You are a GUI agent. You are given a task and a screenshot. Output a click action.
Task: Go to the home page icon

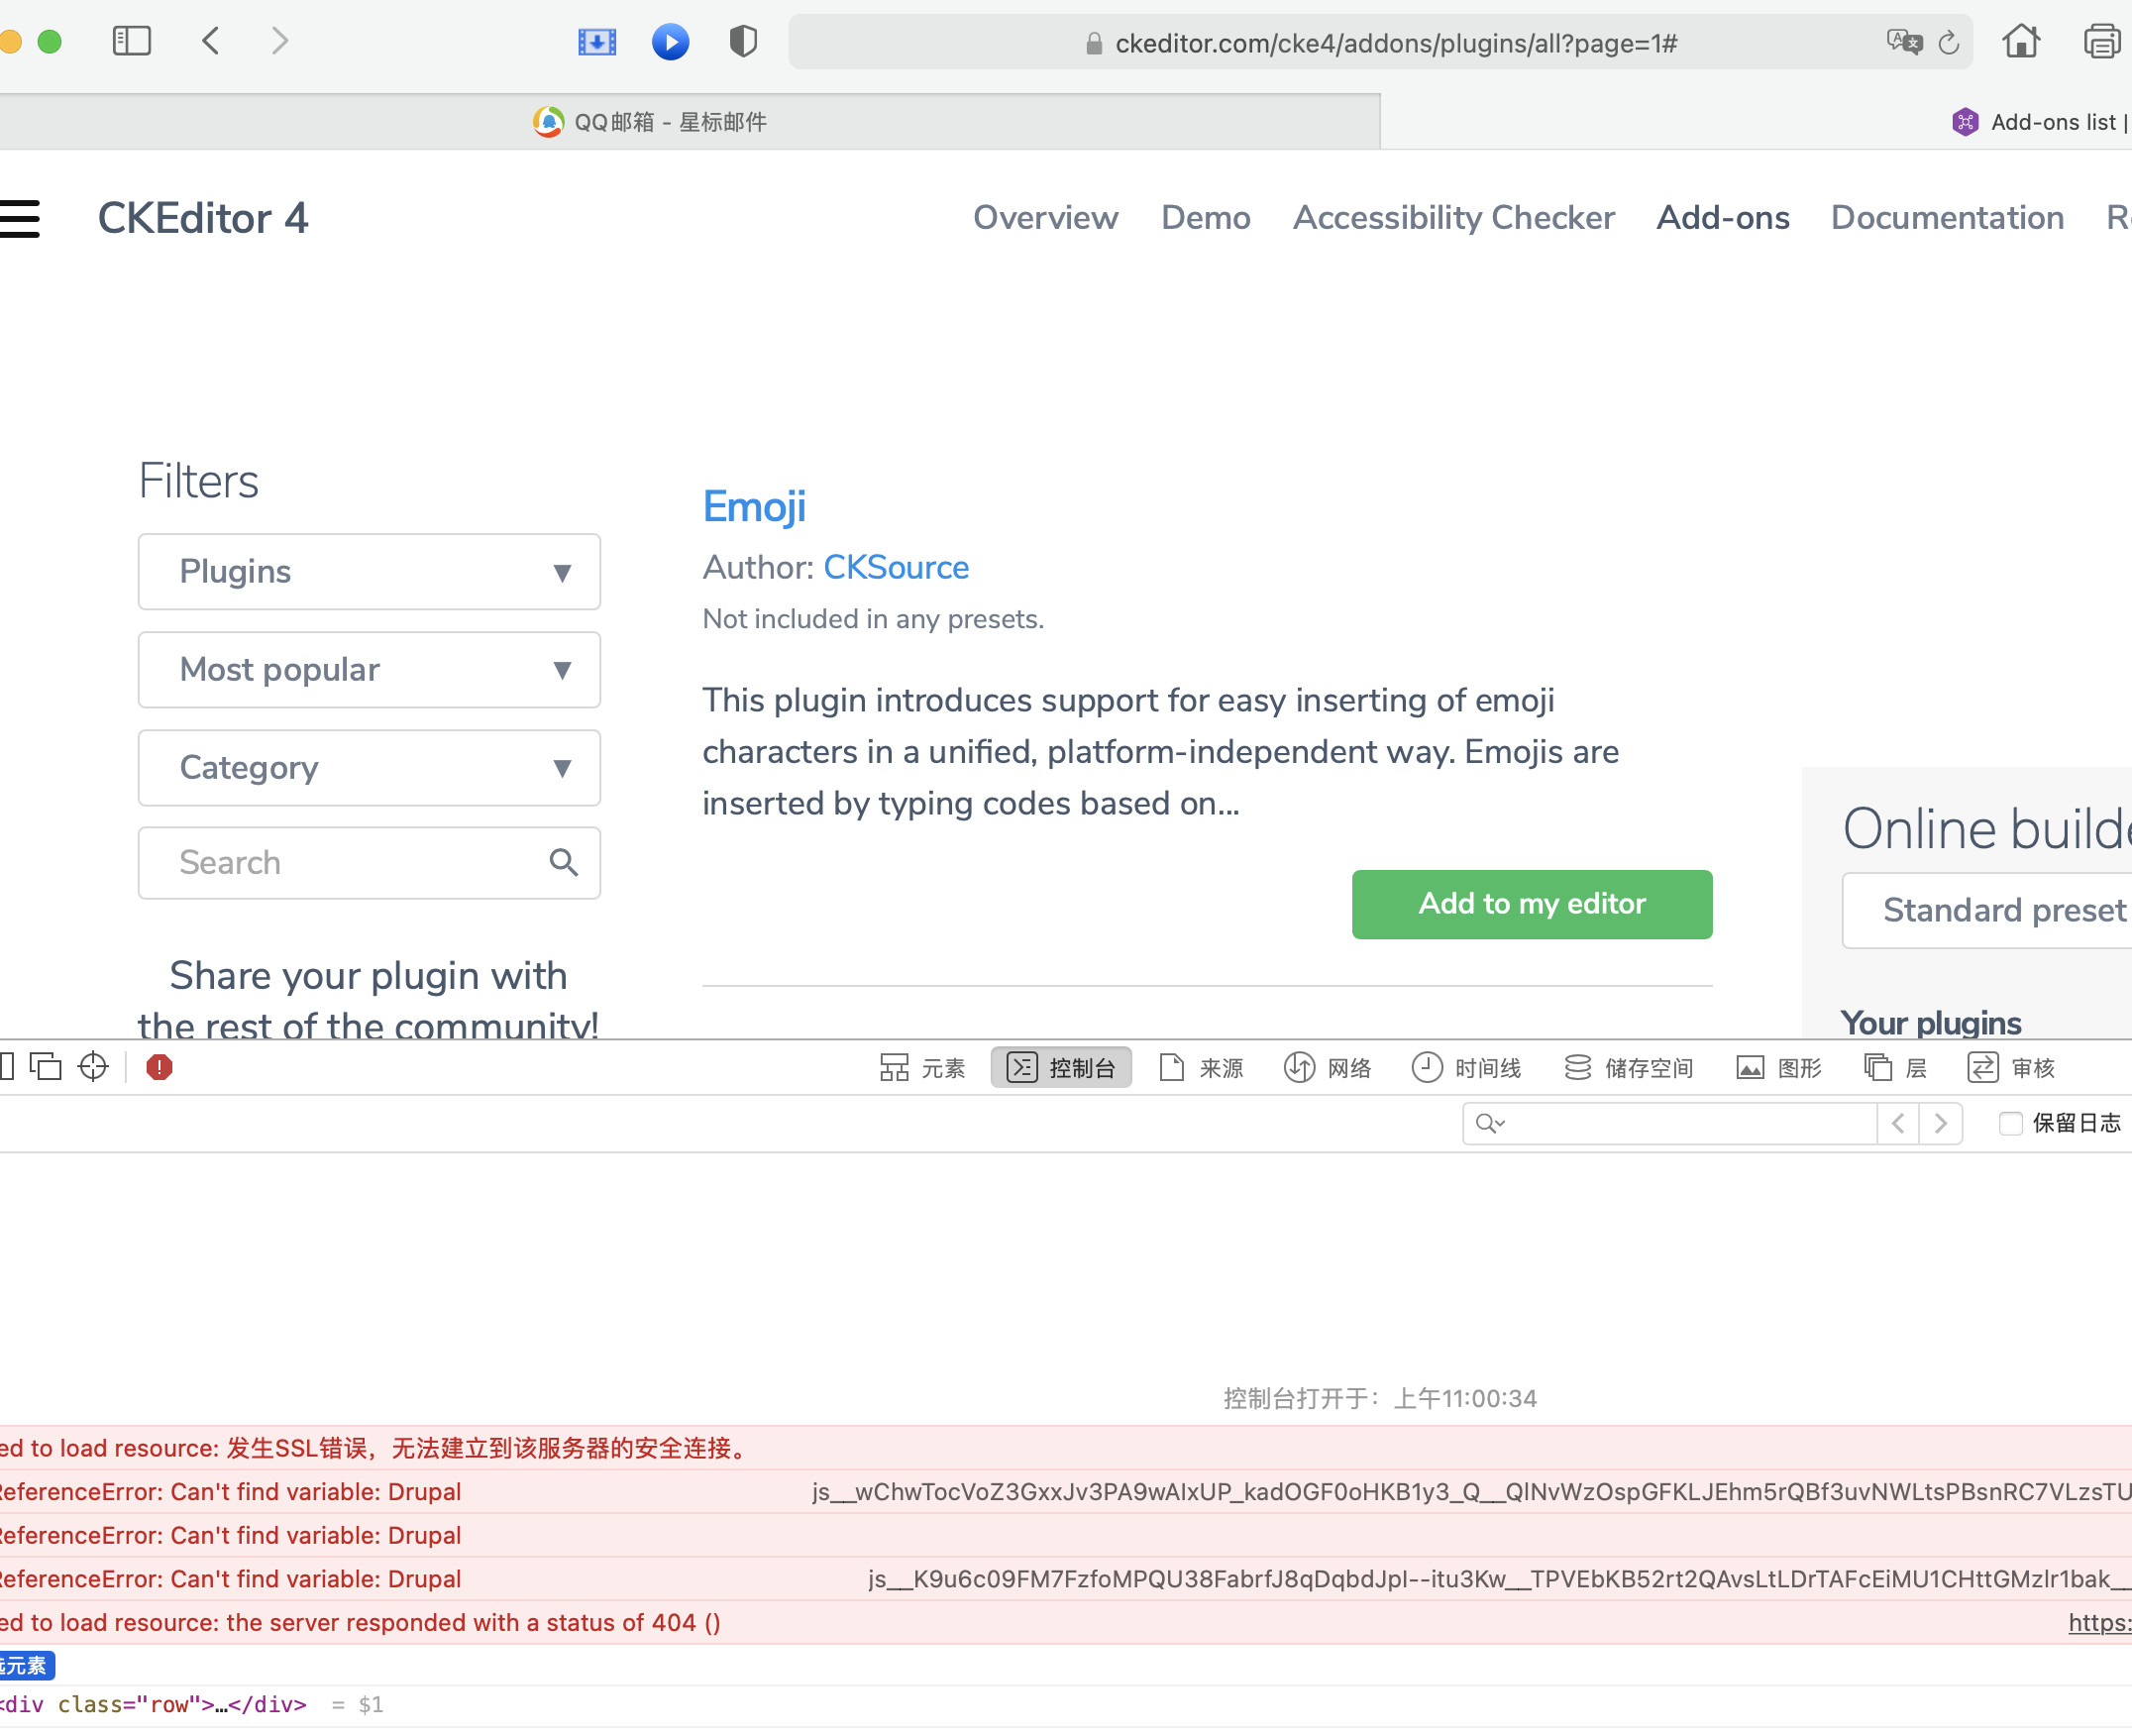pos(2020,41)
